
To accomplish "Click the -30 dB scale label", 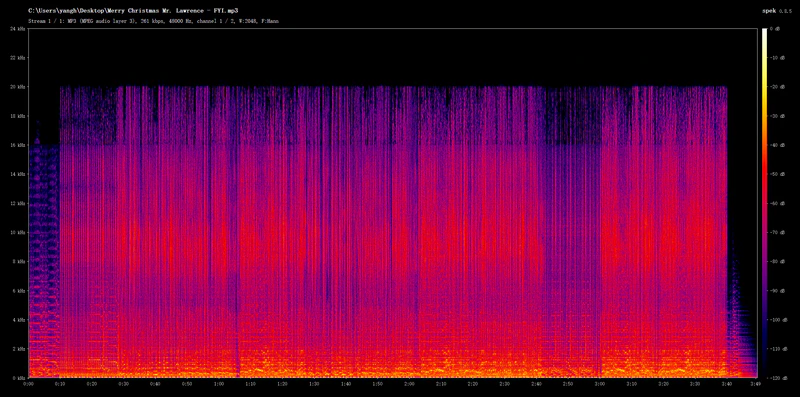I will coord(778,116).
